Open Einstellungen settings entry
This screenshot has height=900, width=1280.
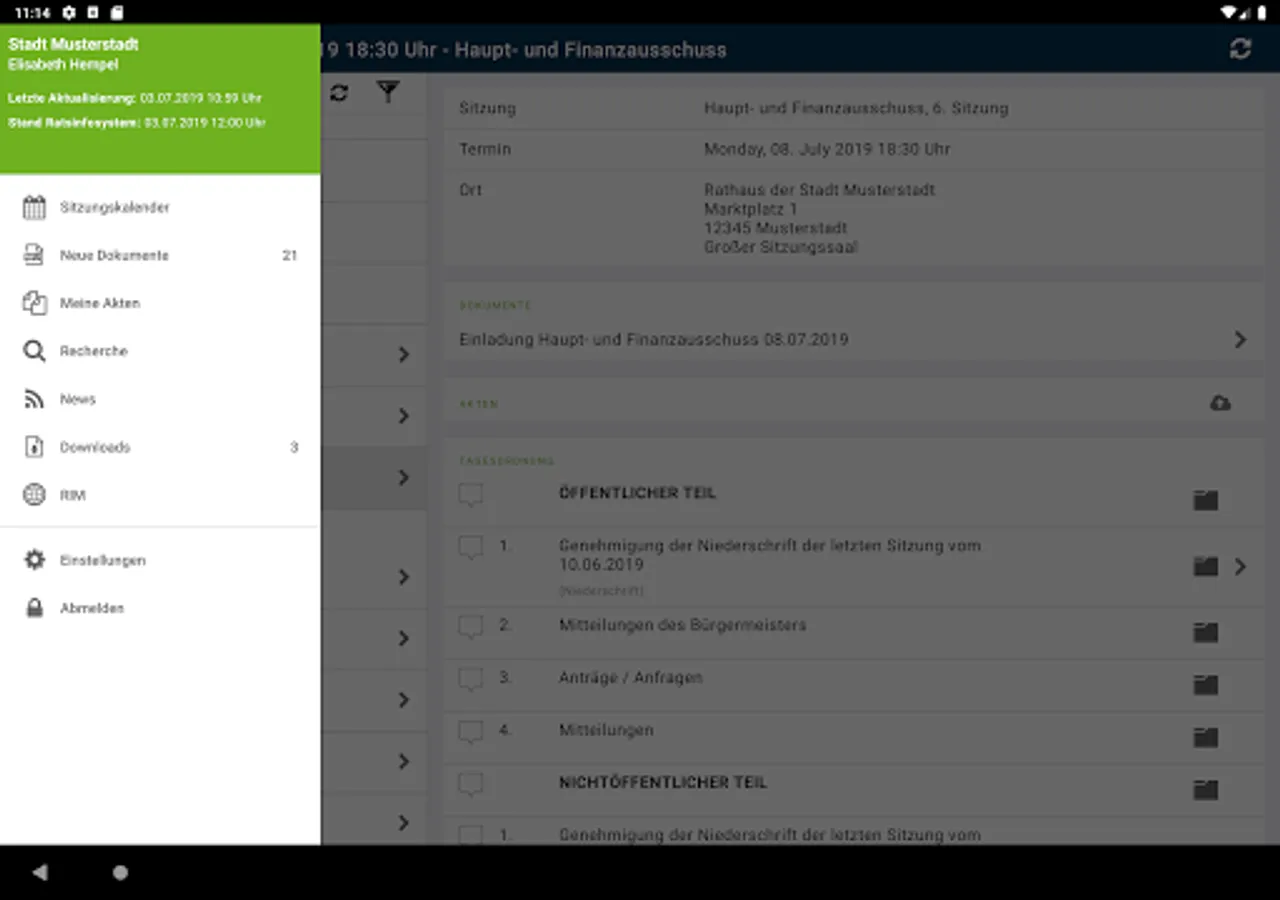coord(160,560)
